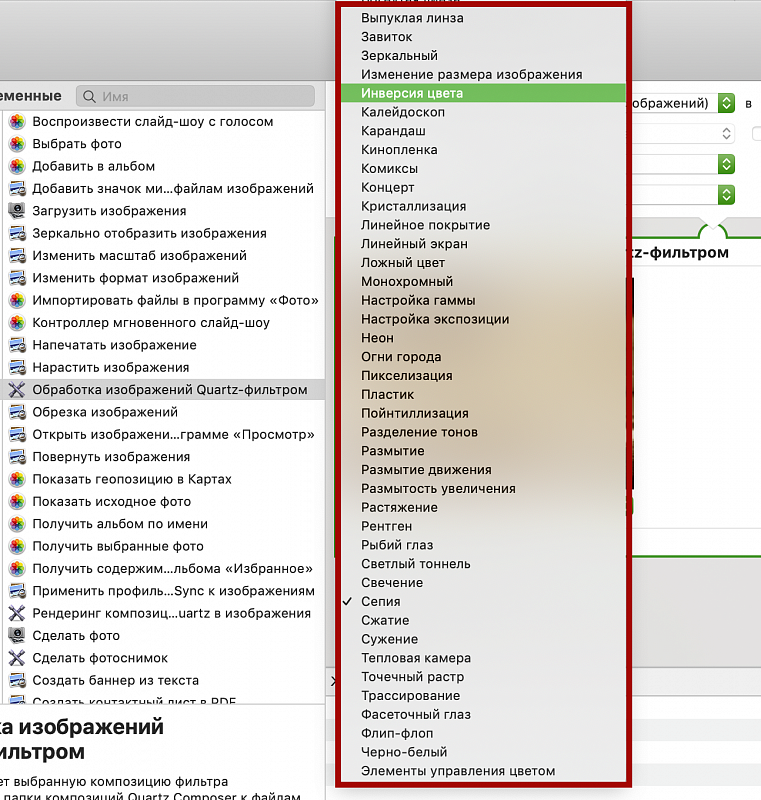Click the icon beside Нарастить изображения
Viewport: 761px width, 800px height.
click(17, 367)
